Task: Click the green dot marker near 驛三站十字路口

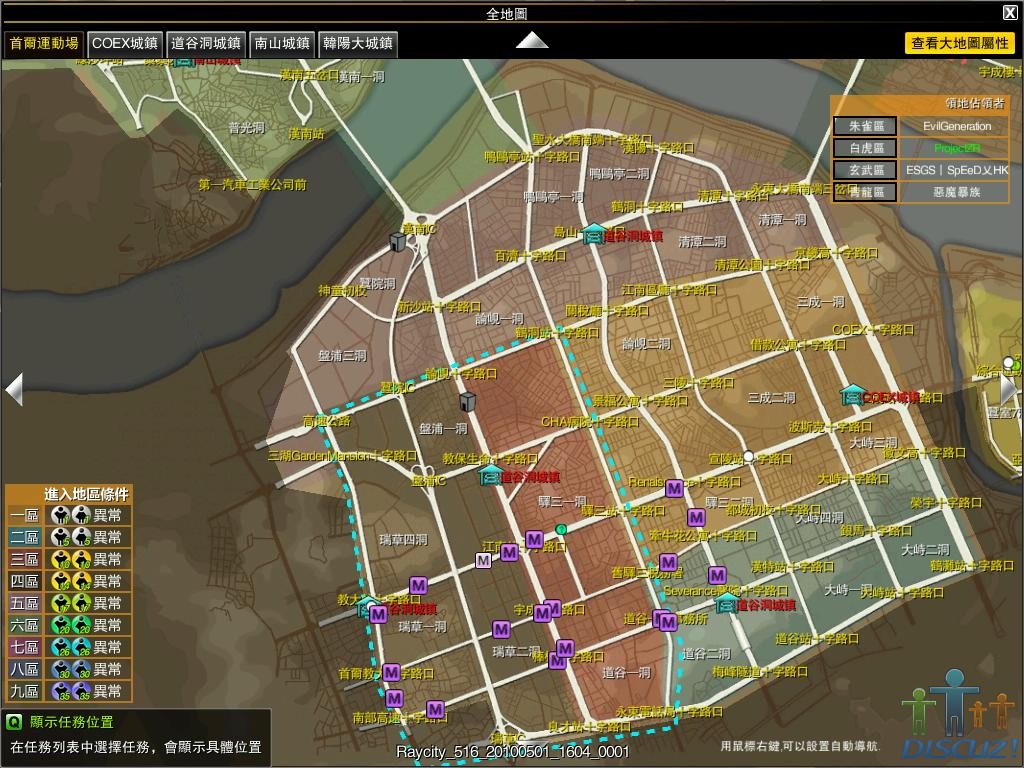Action: coord(561,528)
